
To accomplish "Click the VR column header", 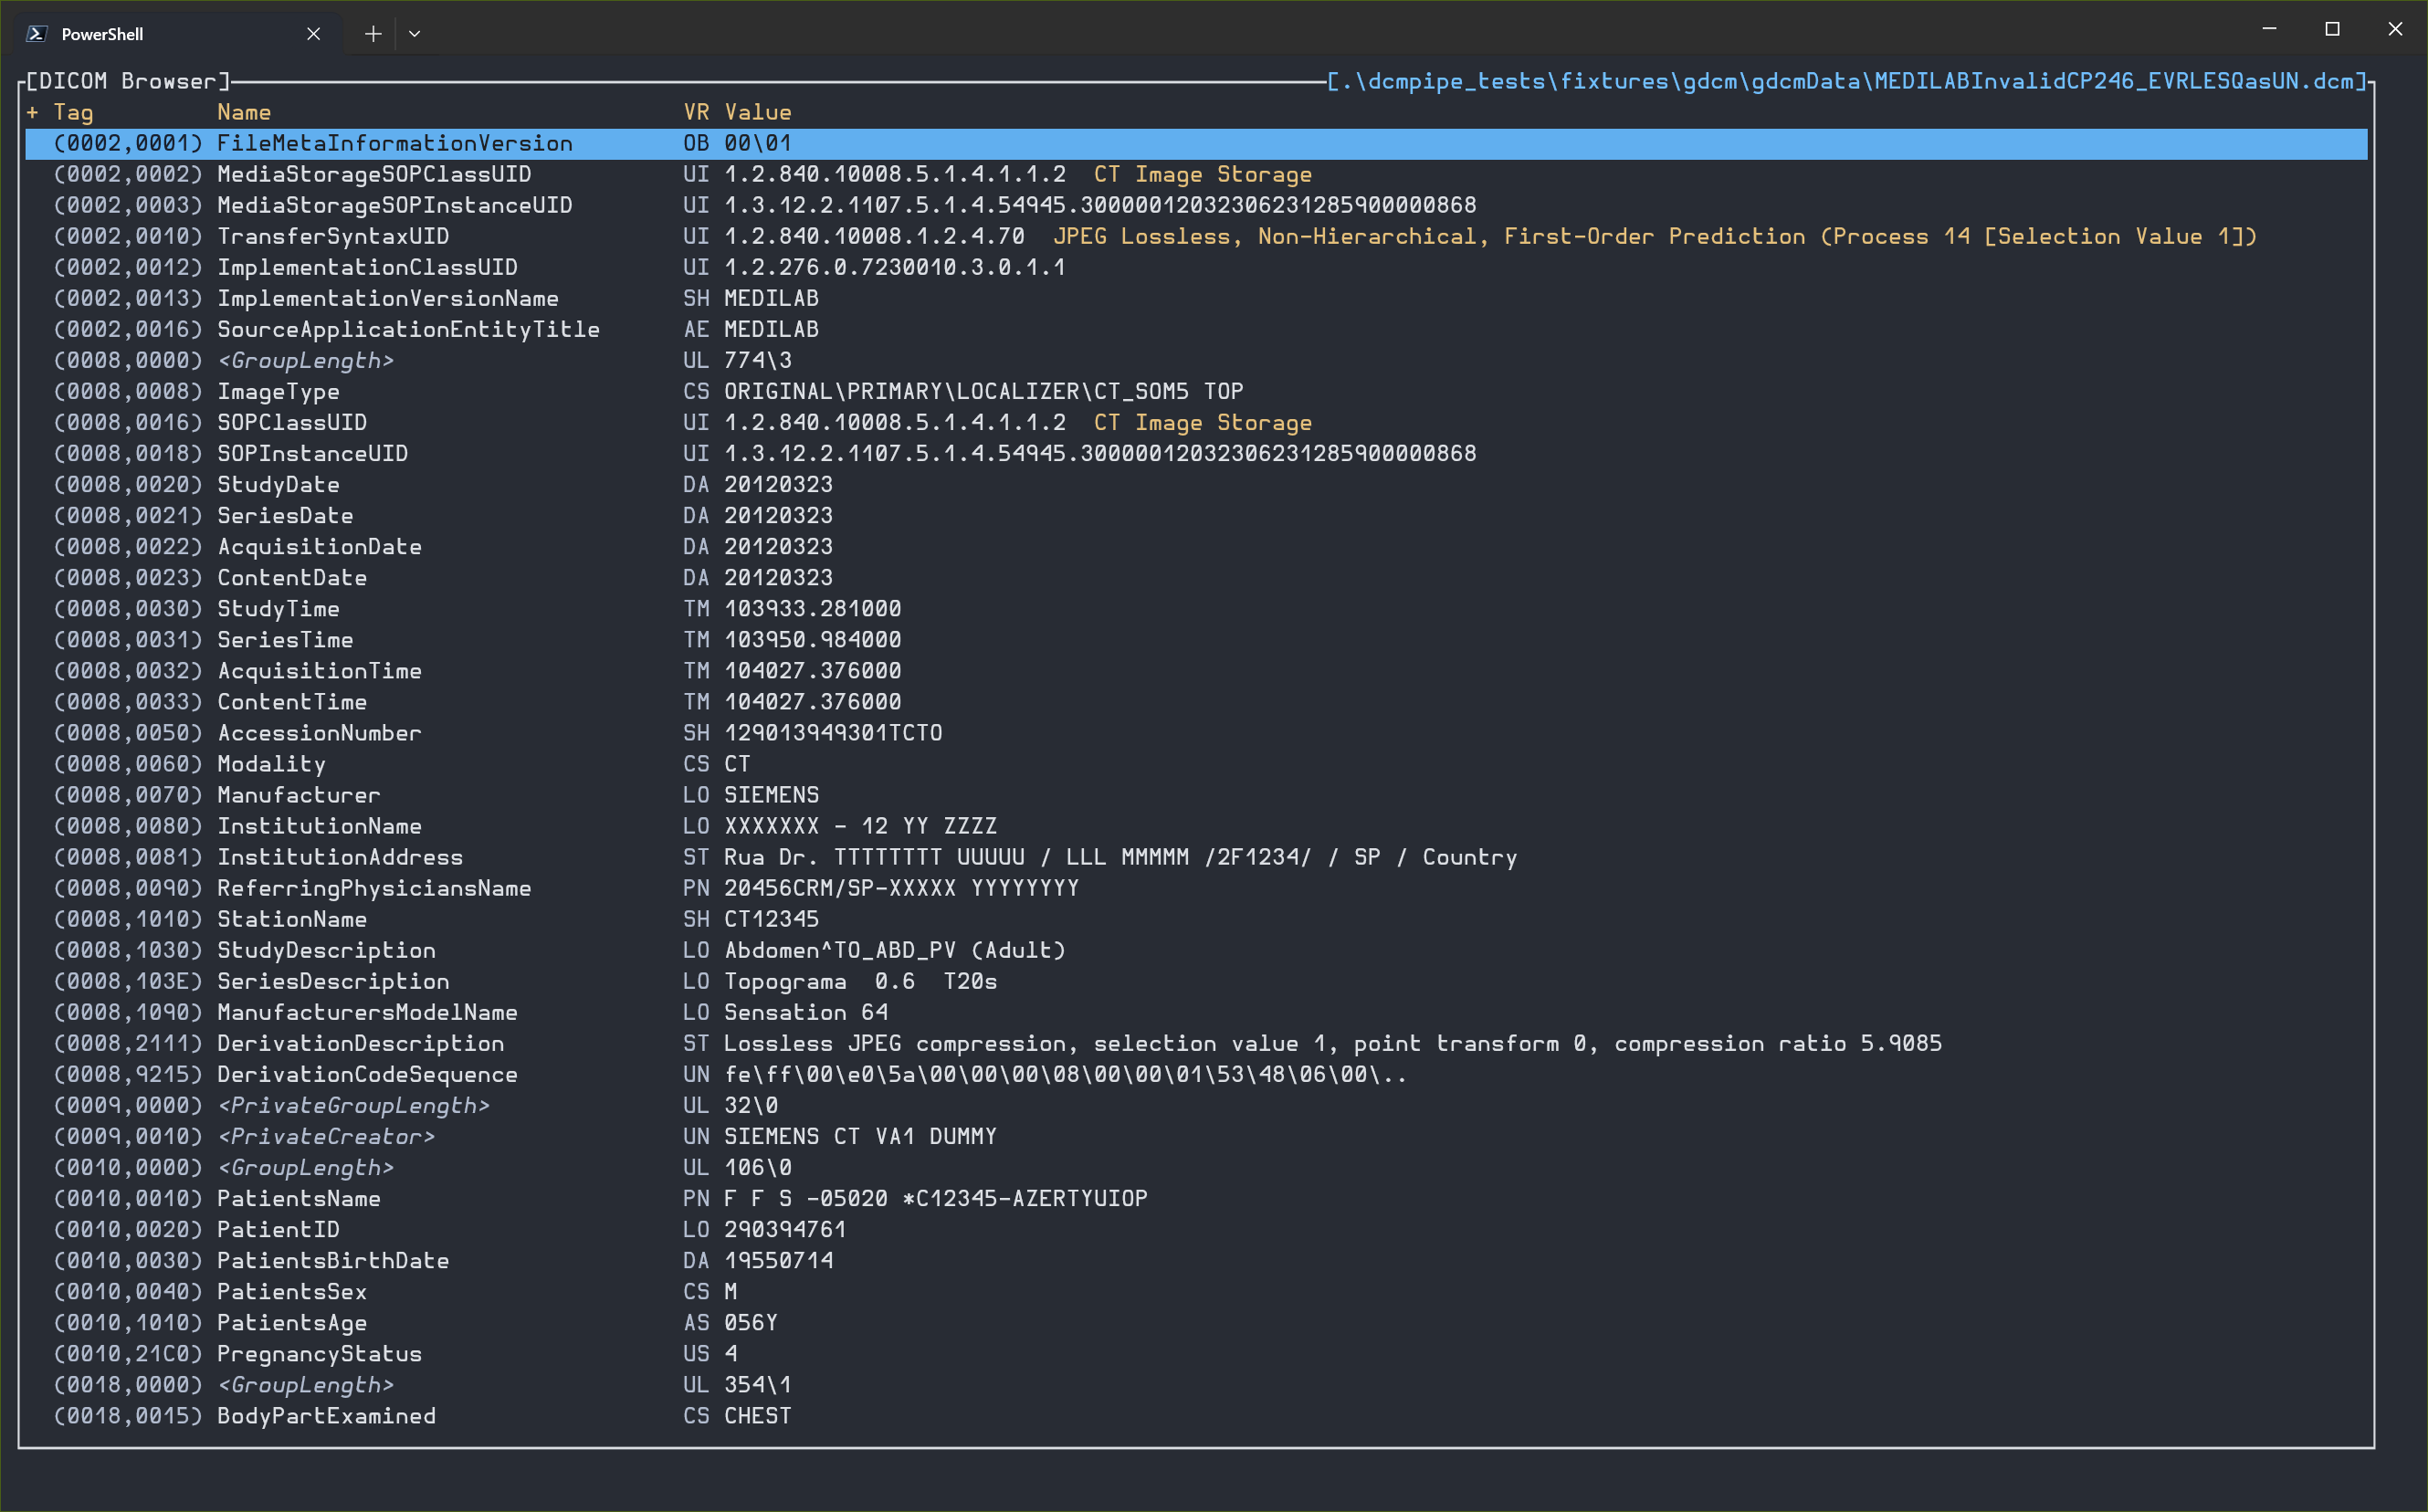I will coord(696,112).
